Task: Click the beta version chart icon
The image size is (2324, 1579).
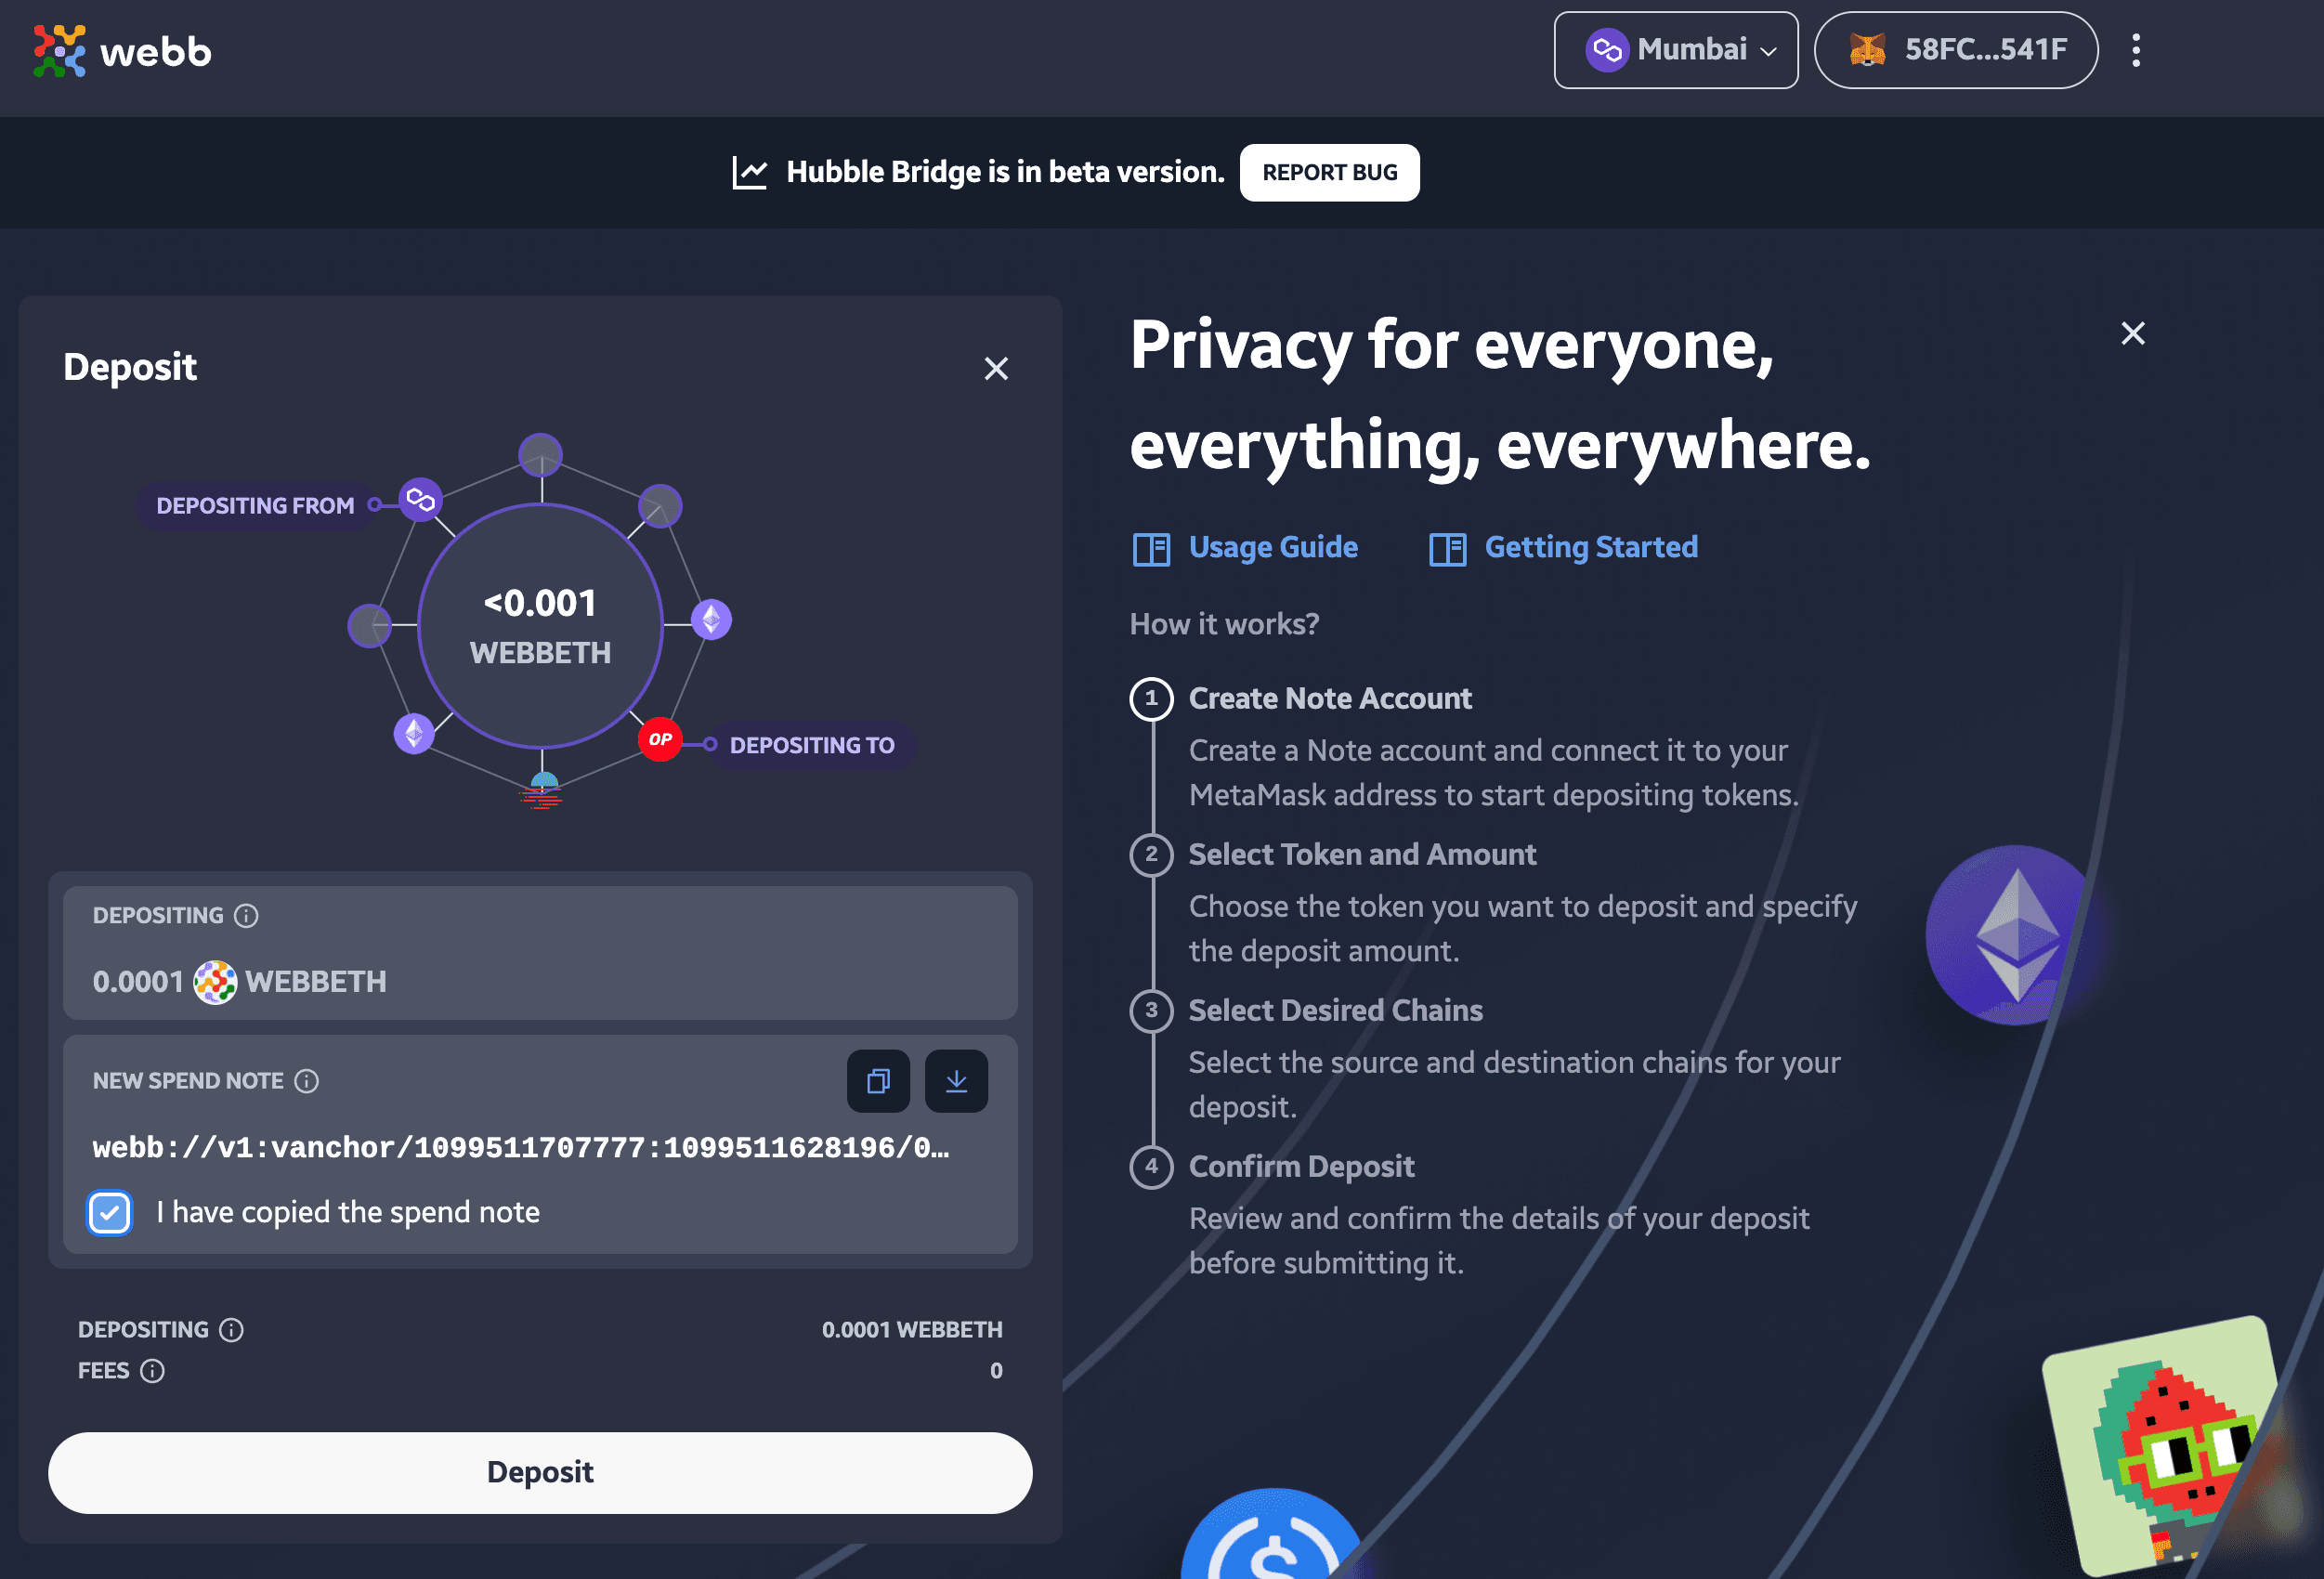Action: click(x=749, y=172)
